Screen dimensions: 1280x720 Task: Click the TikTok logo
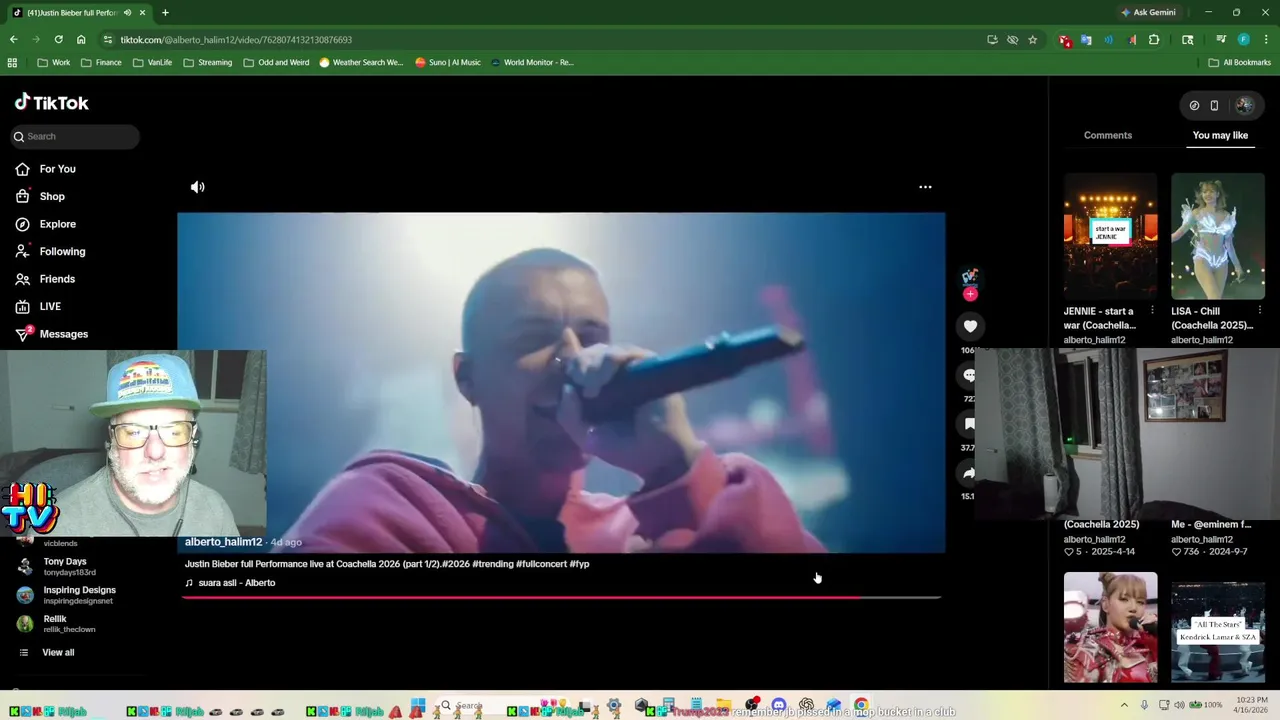click(x=51, y=102)
